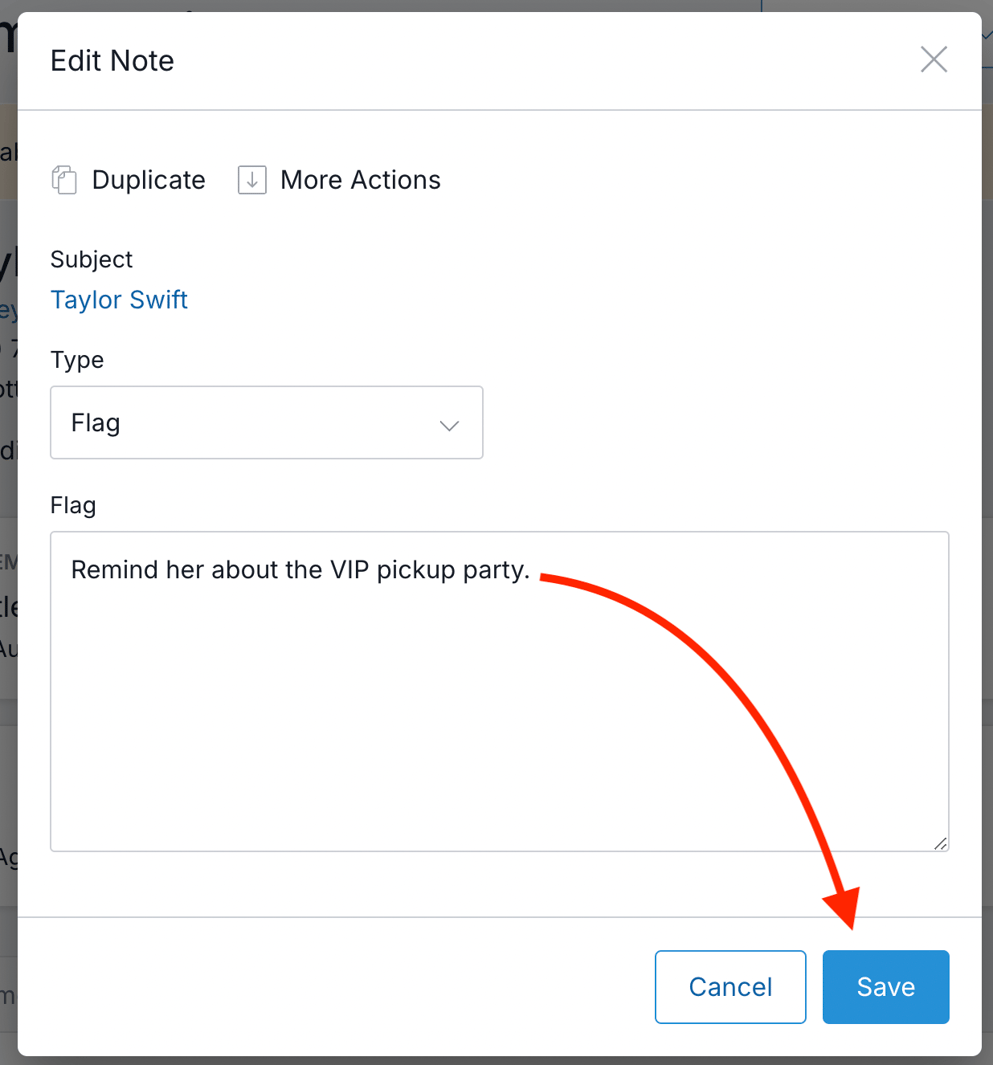The image size is (993, 1065).
Task: Click the Edit Note dialog title
Action: 112,60
